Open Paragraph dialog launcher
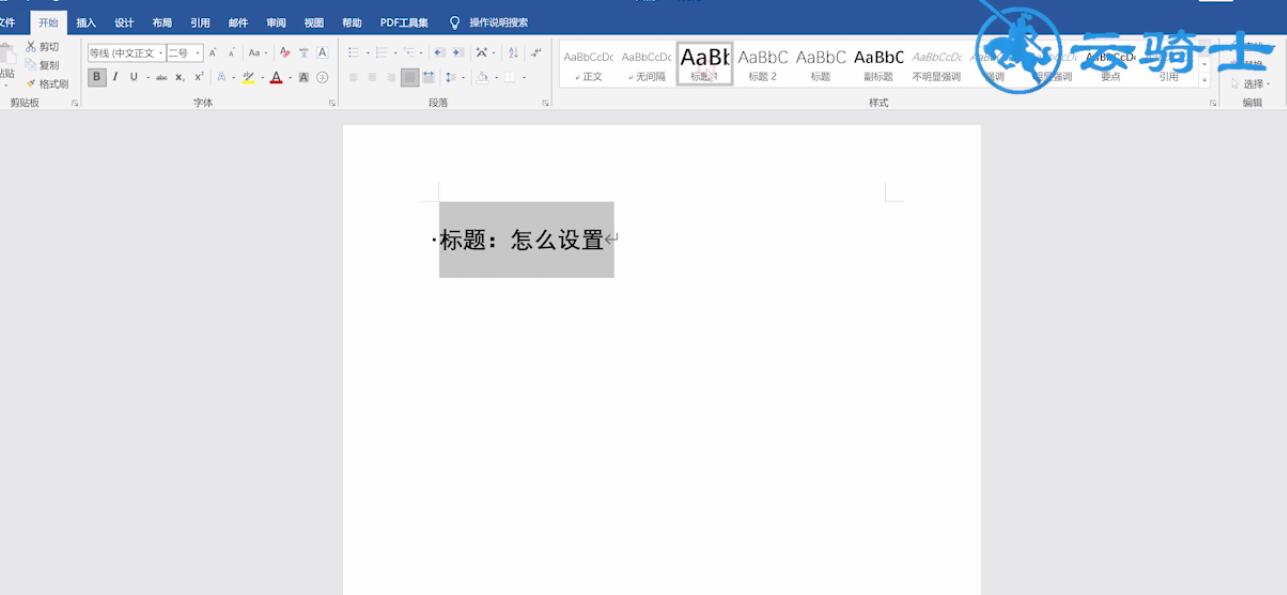Screen dimensions: 1287x595 [546, 103]
